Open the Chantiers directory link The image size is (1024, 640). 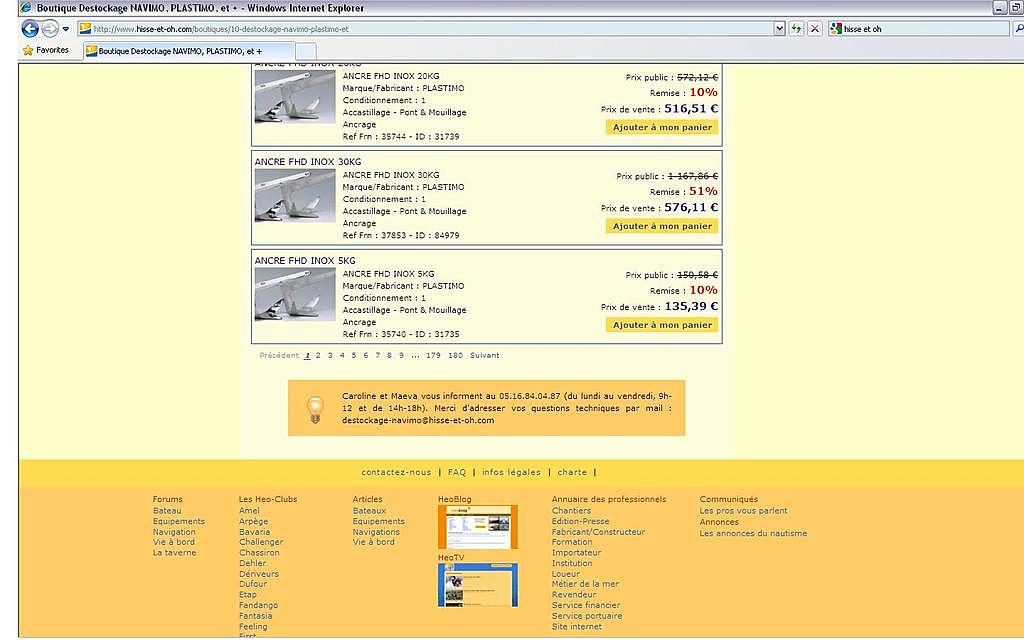coord(571,511)
